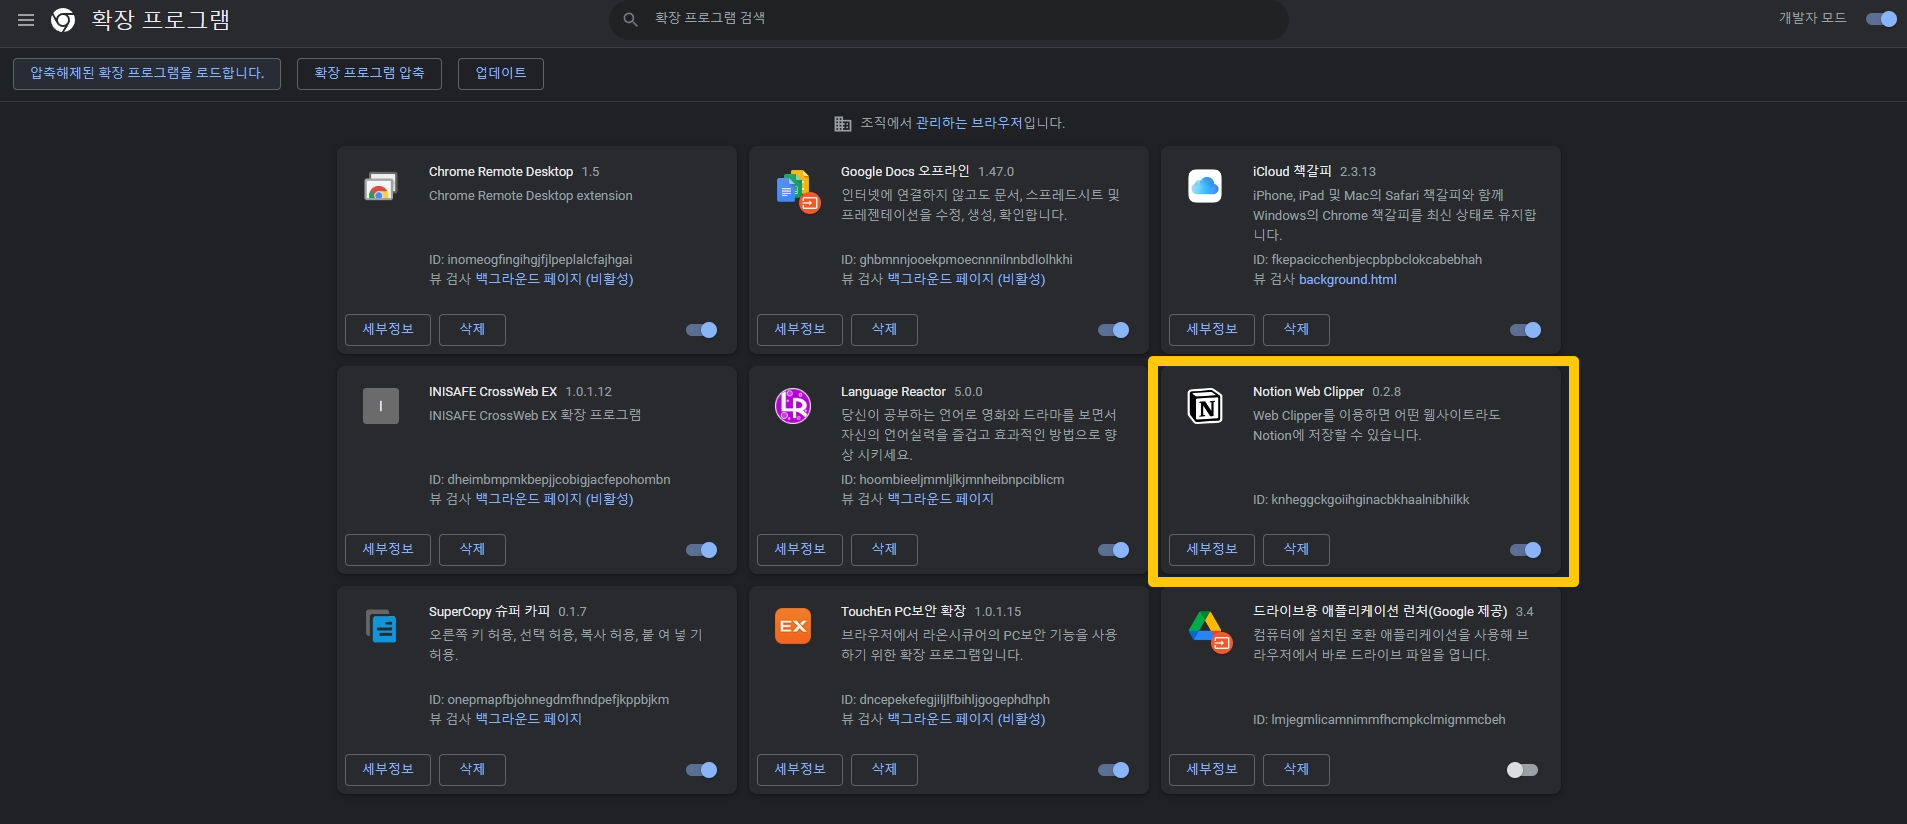
Task: Open Google Docs 오프라인 백그라운드 페이지 link
Action: (x=966, y=279)
